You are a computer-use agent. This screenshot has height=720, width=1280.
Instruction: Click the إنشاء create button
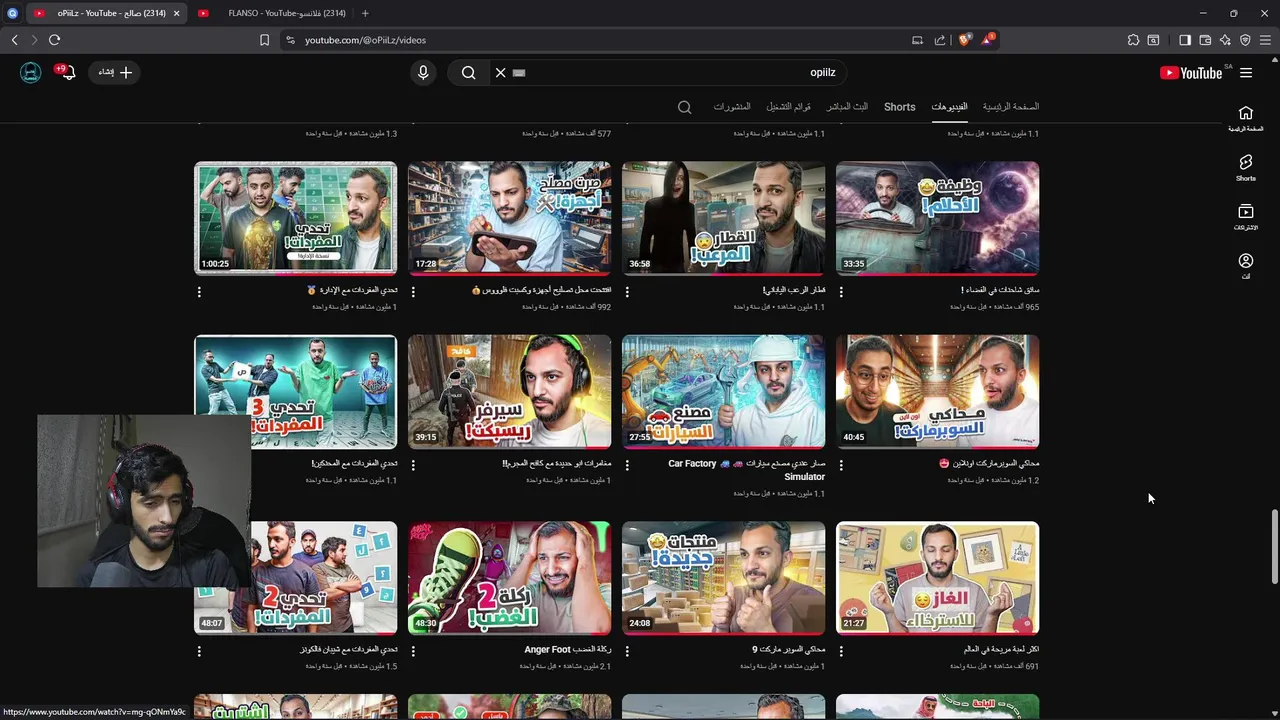(x=115, y=72)
